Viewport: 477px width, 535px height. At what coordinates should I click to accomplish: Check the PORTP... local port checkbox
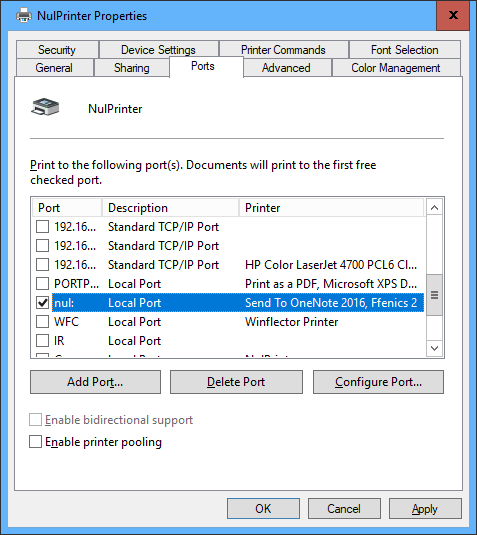(x=42, y=283)
